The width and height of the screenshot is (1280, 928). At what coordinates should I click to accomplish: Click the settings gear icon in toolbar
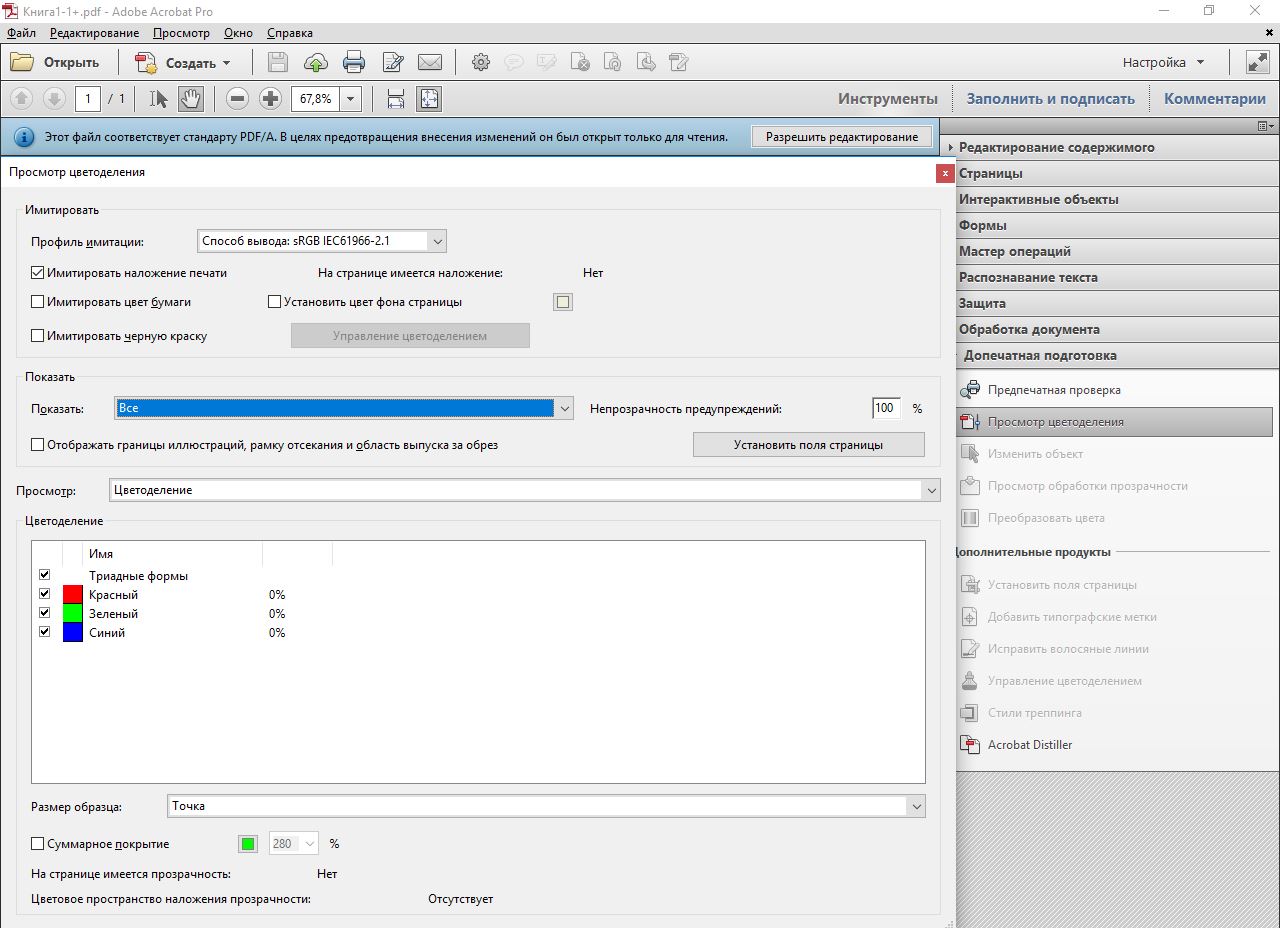[481, 62]
